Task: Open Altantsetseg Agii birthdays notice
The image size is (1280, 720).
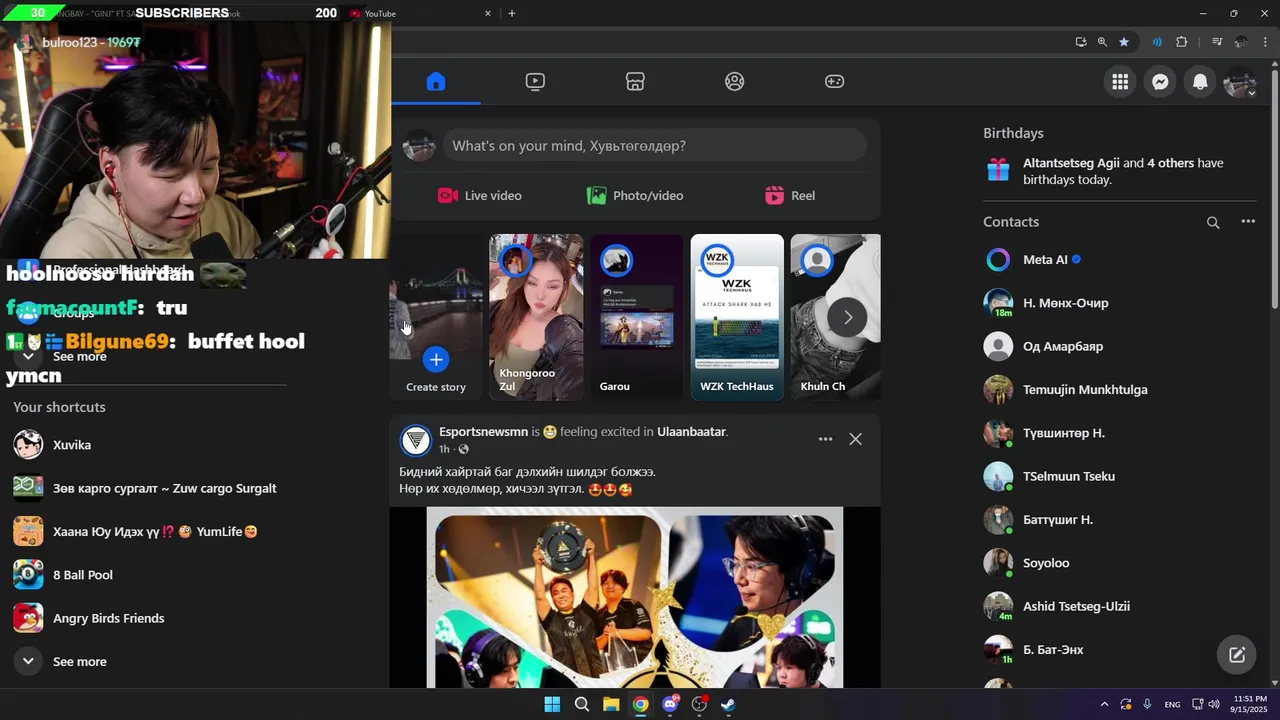Action: click(1120, 171)
